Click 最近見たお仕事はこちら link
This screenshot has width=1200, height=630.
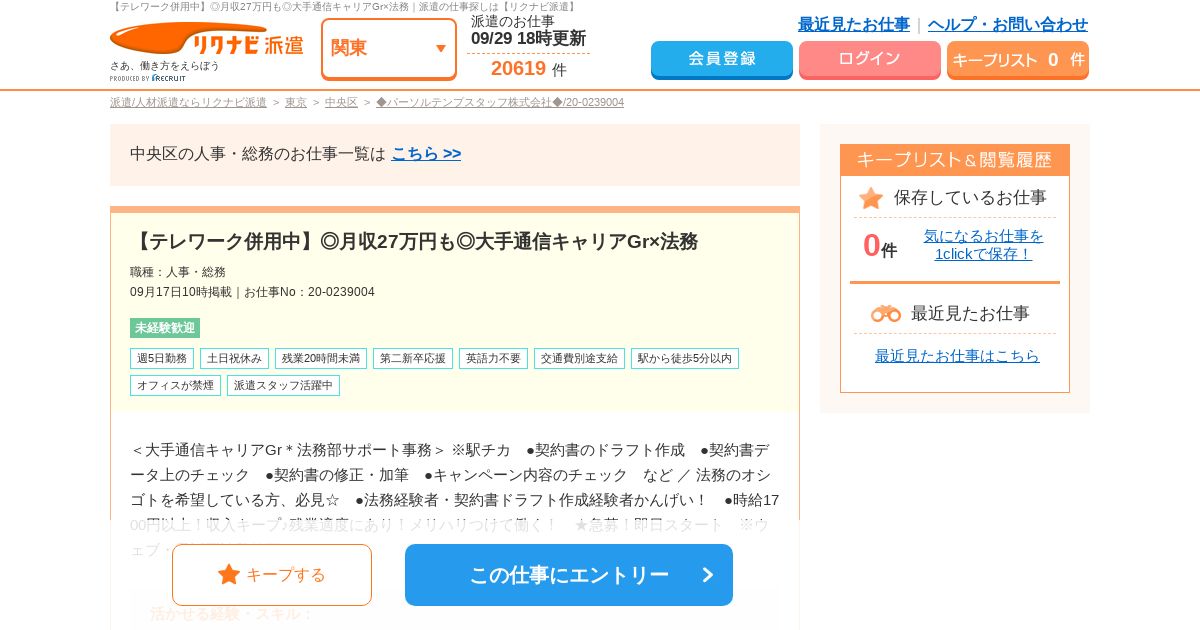957,355
